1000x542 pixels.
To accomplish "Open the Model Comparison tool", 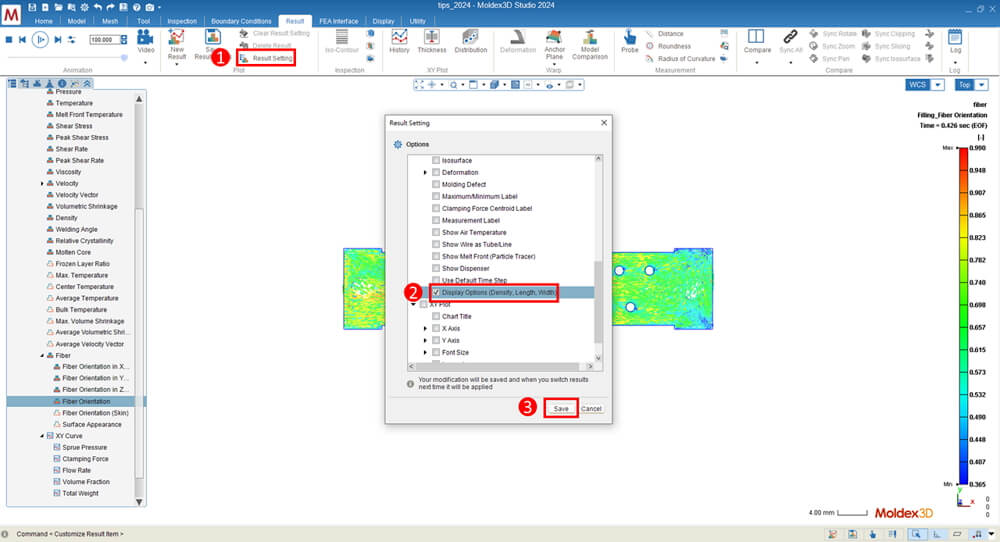I will click(590, 44).
